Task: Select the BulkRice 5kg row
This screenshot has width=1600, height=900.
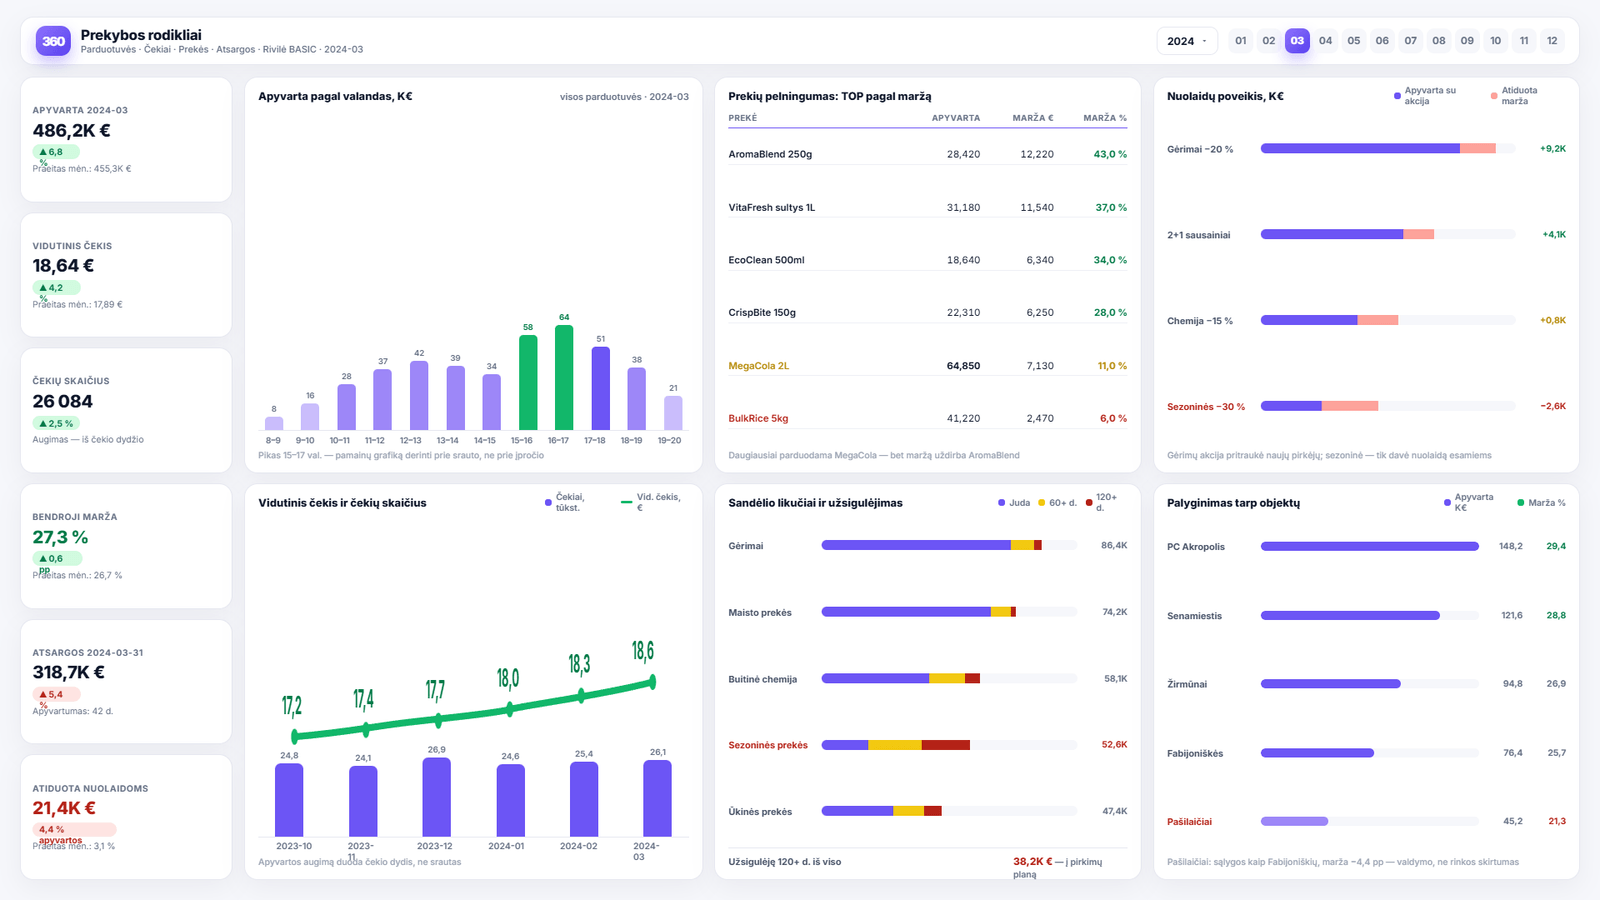Action: point(928,418)
